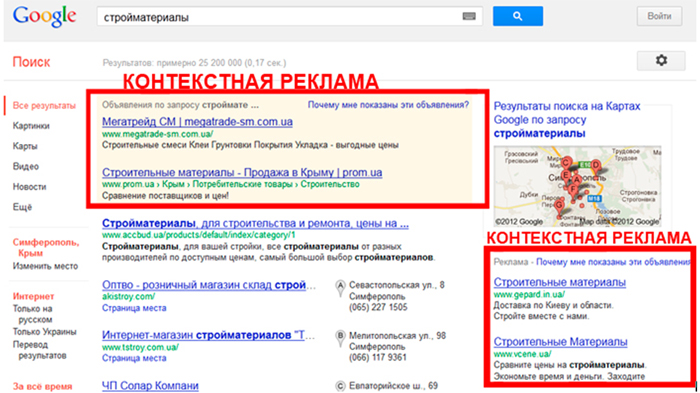Click the address Севастопольская ул., 8
Viewport: 700px width, 393px height.
pyautogui.click(x=397, y=285)
